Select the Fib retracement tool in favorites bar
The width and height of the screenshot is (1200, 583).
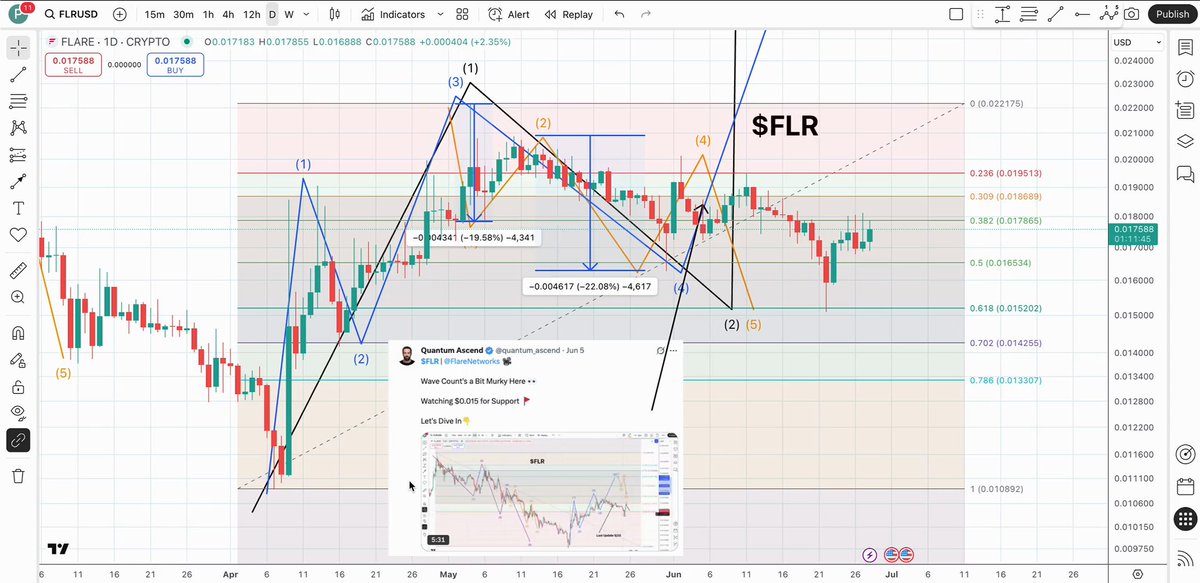click(x=1029, y=14)
